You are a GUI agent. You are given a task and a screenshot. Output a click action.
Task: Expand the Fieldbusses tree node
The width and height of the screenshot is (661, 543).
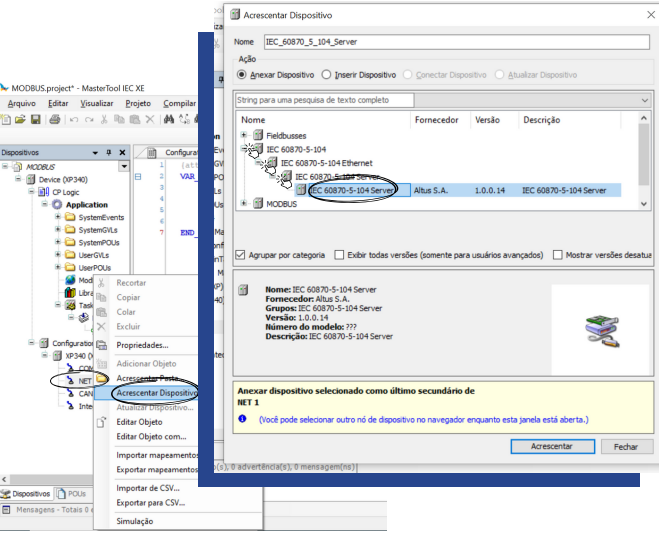(244, 135)
